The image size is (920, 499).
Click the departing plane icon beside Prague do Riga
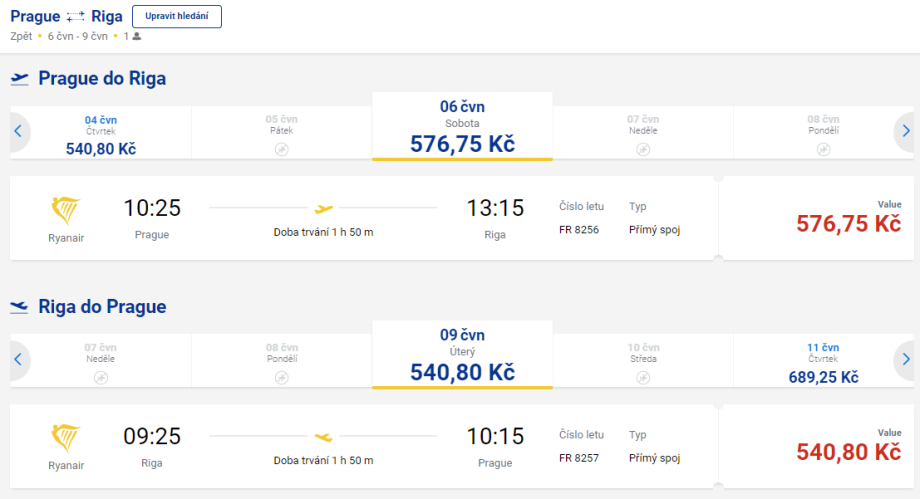[19, 79]
